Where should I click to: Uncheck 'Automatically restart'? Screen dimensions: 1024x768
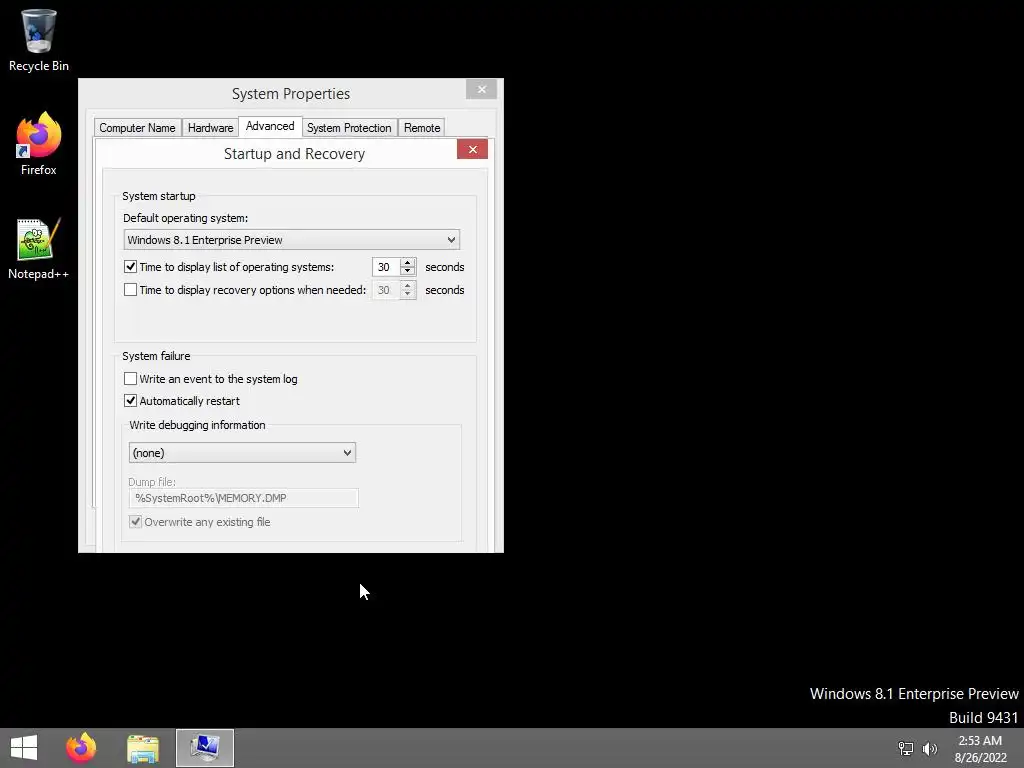pyautogui.click(x=131, y=400)
